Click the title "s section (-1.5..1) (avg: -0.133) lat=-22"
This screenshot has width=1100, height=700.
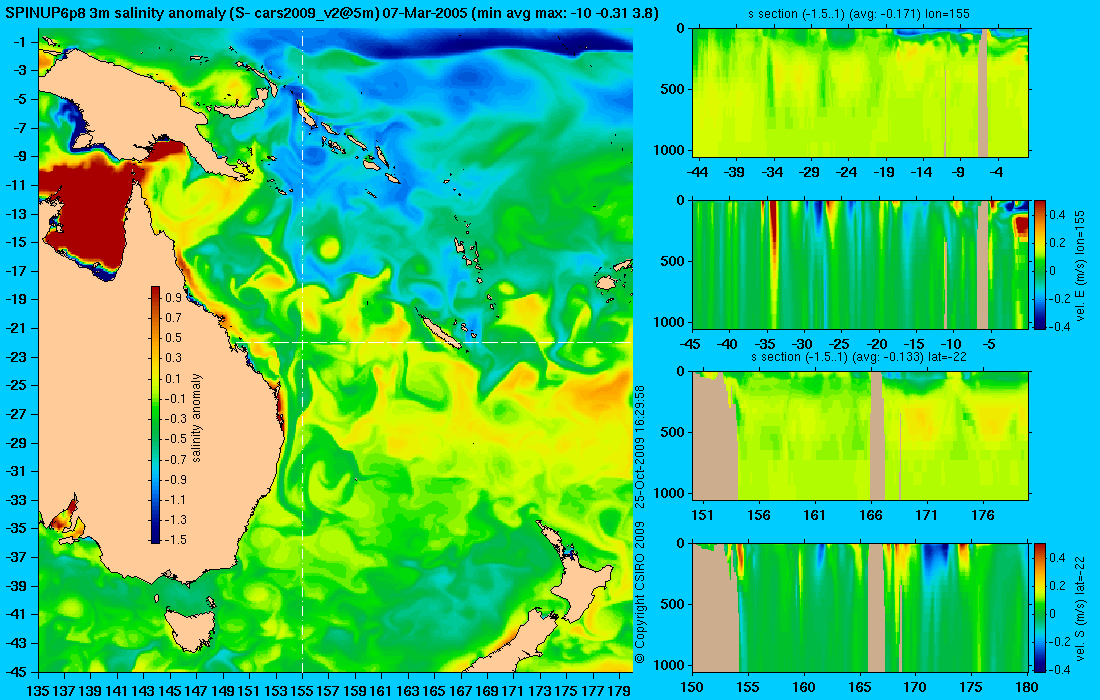coord(859,357)
